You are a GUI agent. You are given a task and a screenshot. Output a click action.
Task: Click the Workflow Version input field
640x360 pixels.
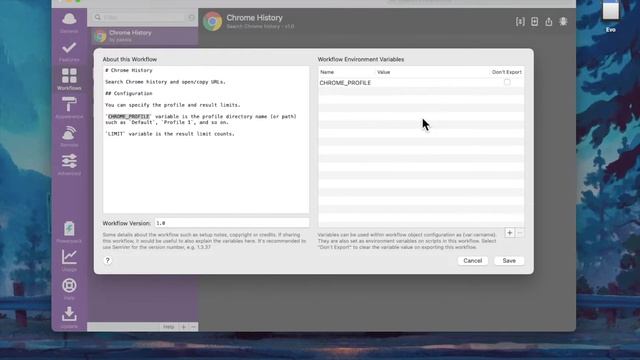point(232,223)
